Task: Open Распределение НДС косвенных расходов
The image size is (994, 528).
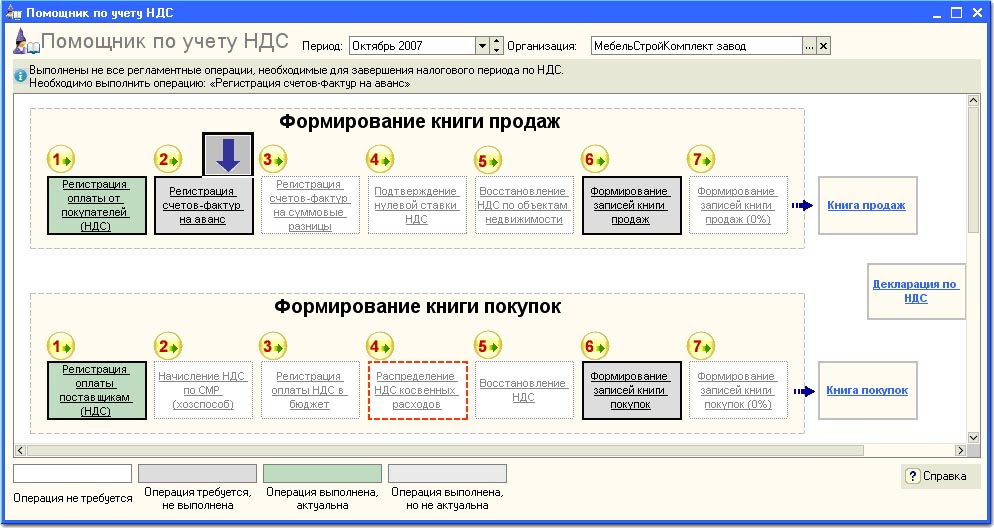Action: coord(417,390)
